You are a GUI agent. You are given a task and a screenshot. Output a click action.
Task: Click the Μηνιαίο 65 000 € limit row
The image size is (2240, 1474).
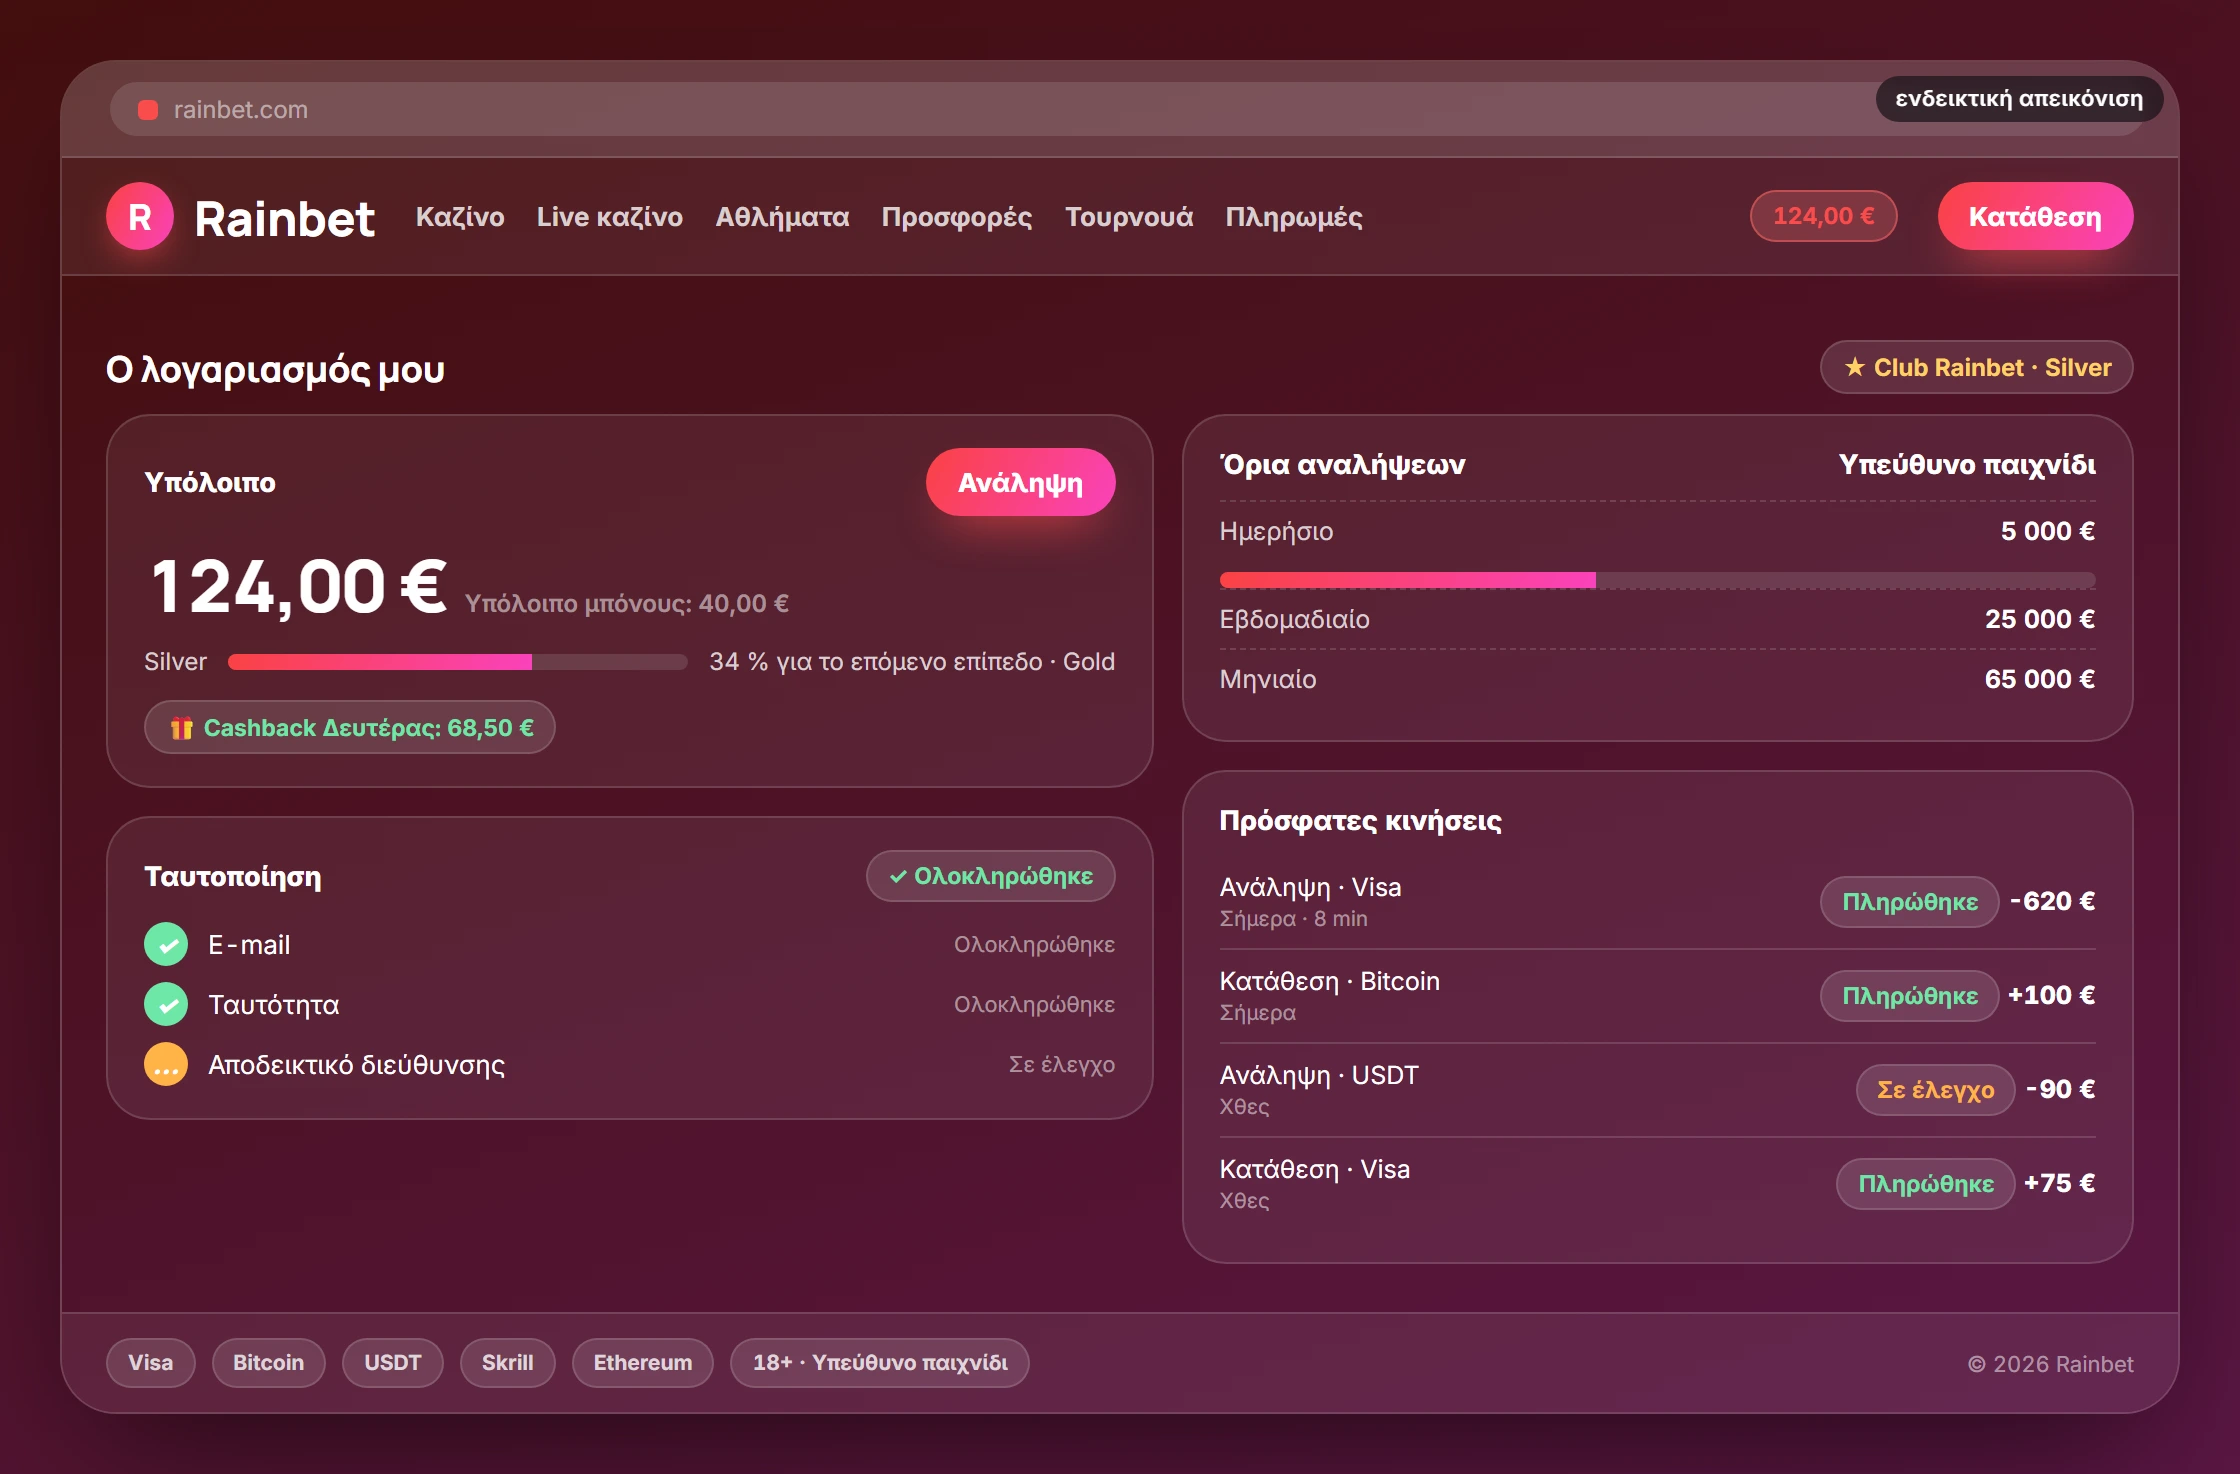(x=1657, y=679)
